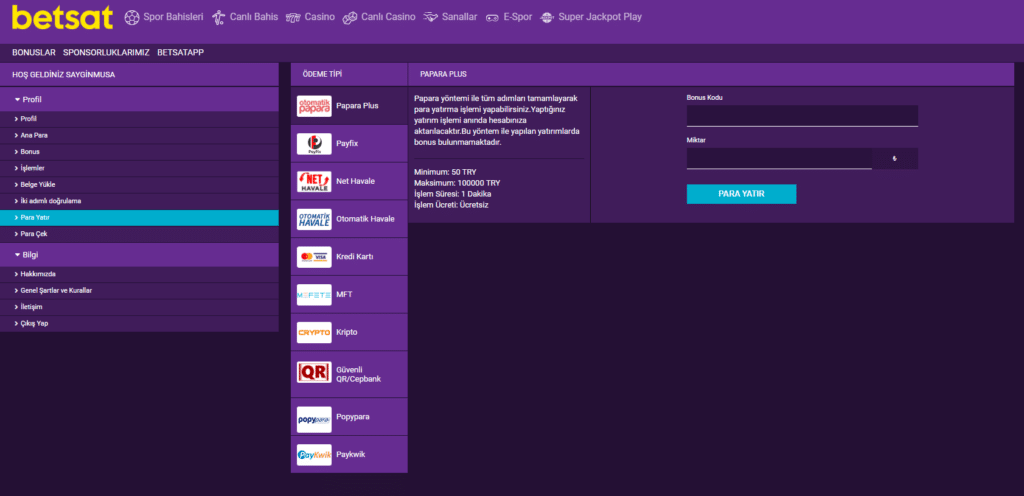
Task: Click the betsat logo
Action: [x=62, y=18]
